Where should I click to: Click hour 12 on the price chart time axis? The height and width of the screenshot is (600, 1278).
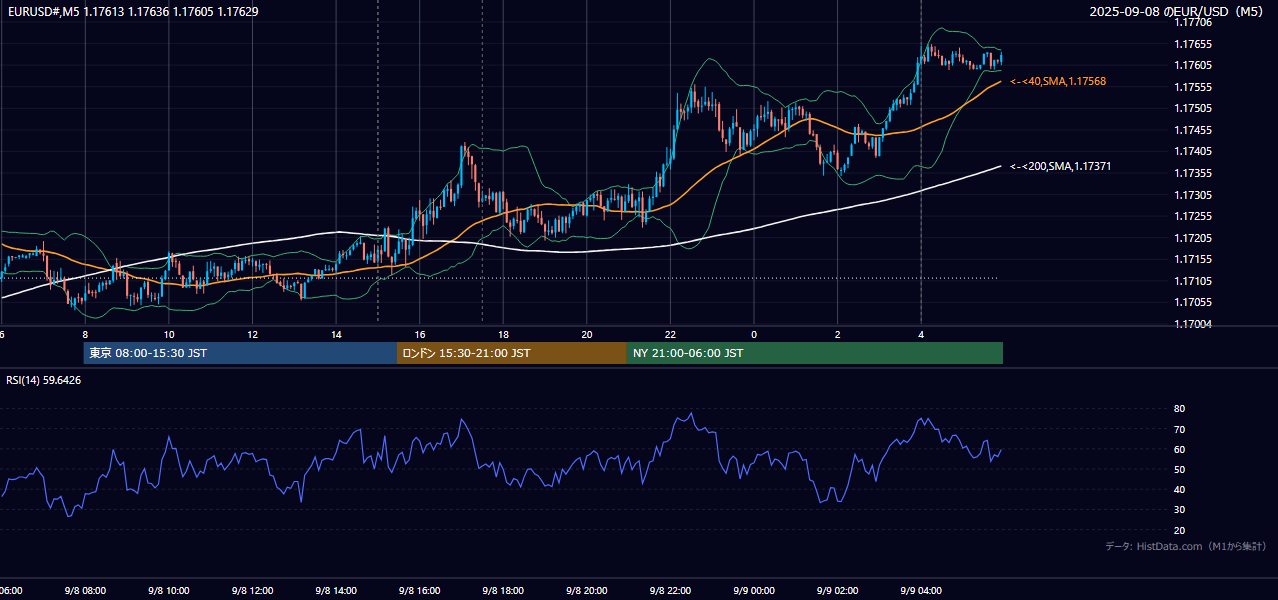click(252, 334)
